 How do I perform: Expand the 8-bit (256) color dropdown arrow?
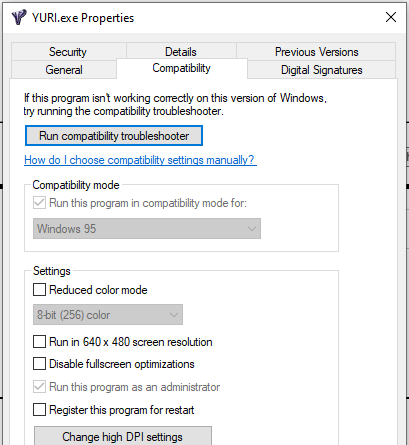click(x=174, y=315)
